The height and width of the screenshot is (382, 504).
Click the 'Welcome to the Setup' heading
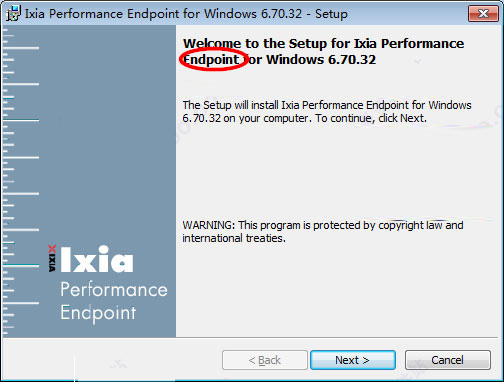(323, 52)
